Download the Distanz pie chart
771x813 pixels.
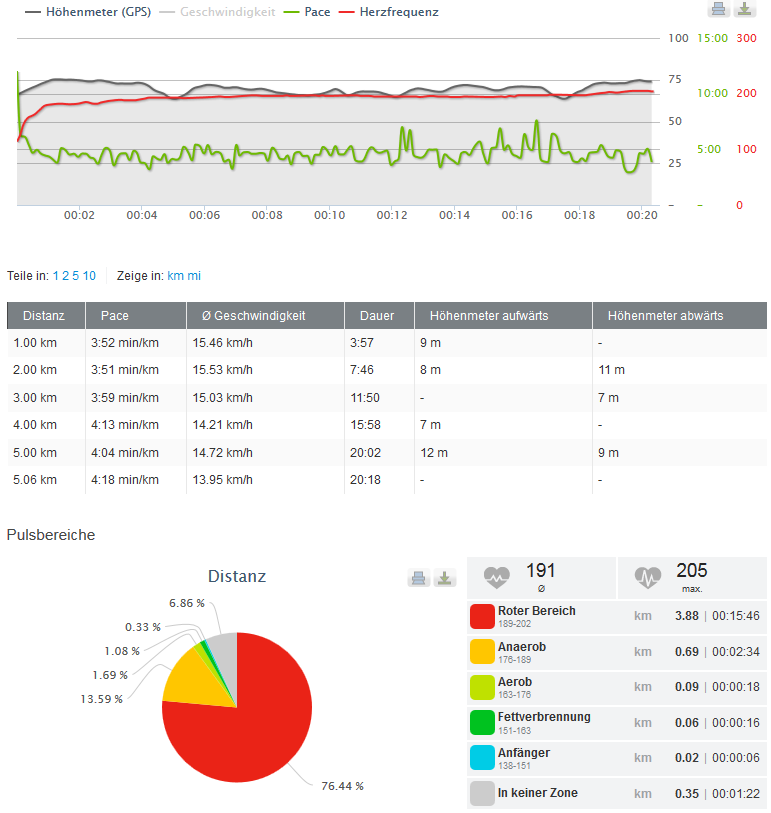click(x=445, y=578)
